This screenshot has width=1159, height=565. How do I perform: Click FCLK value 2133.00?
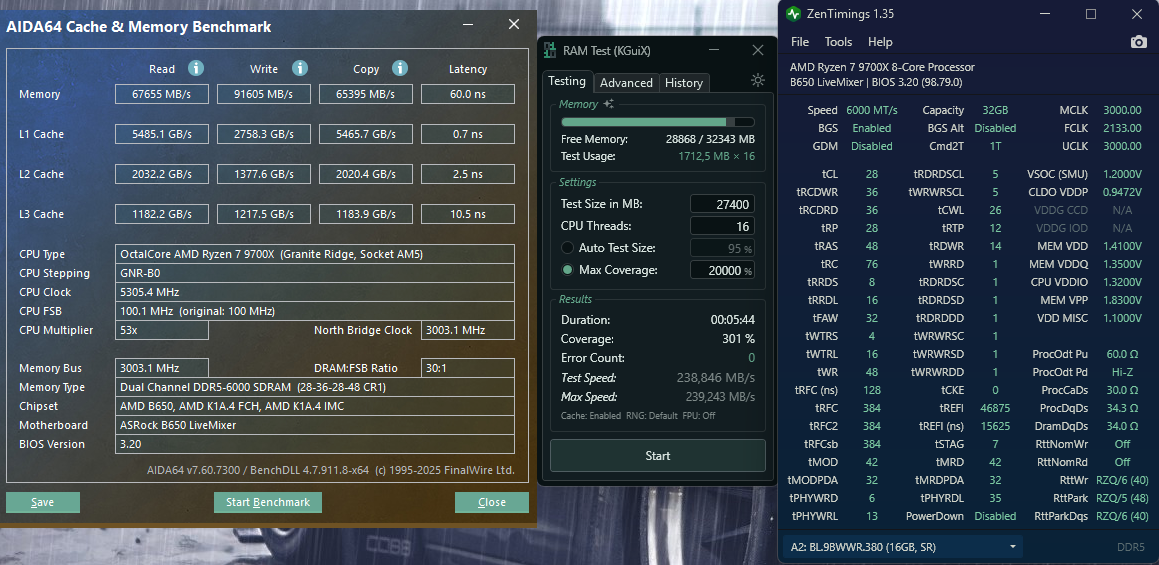pyautogui.click(x=1122, y=128)
